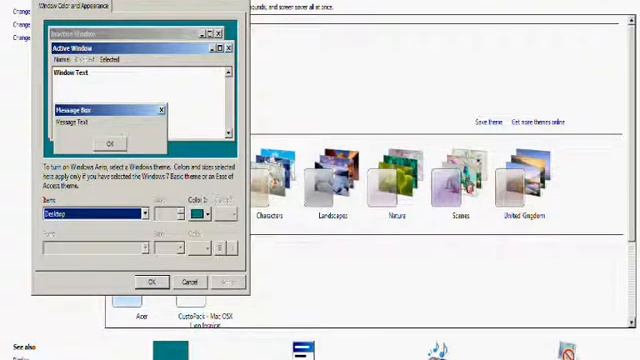
Task: Select the CustoPack Mac OSX theme
Action: coord(205,320)
